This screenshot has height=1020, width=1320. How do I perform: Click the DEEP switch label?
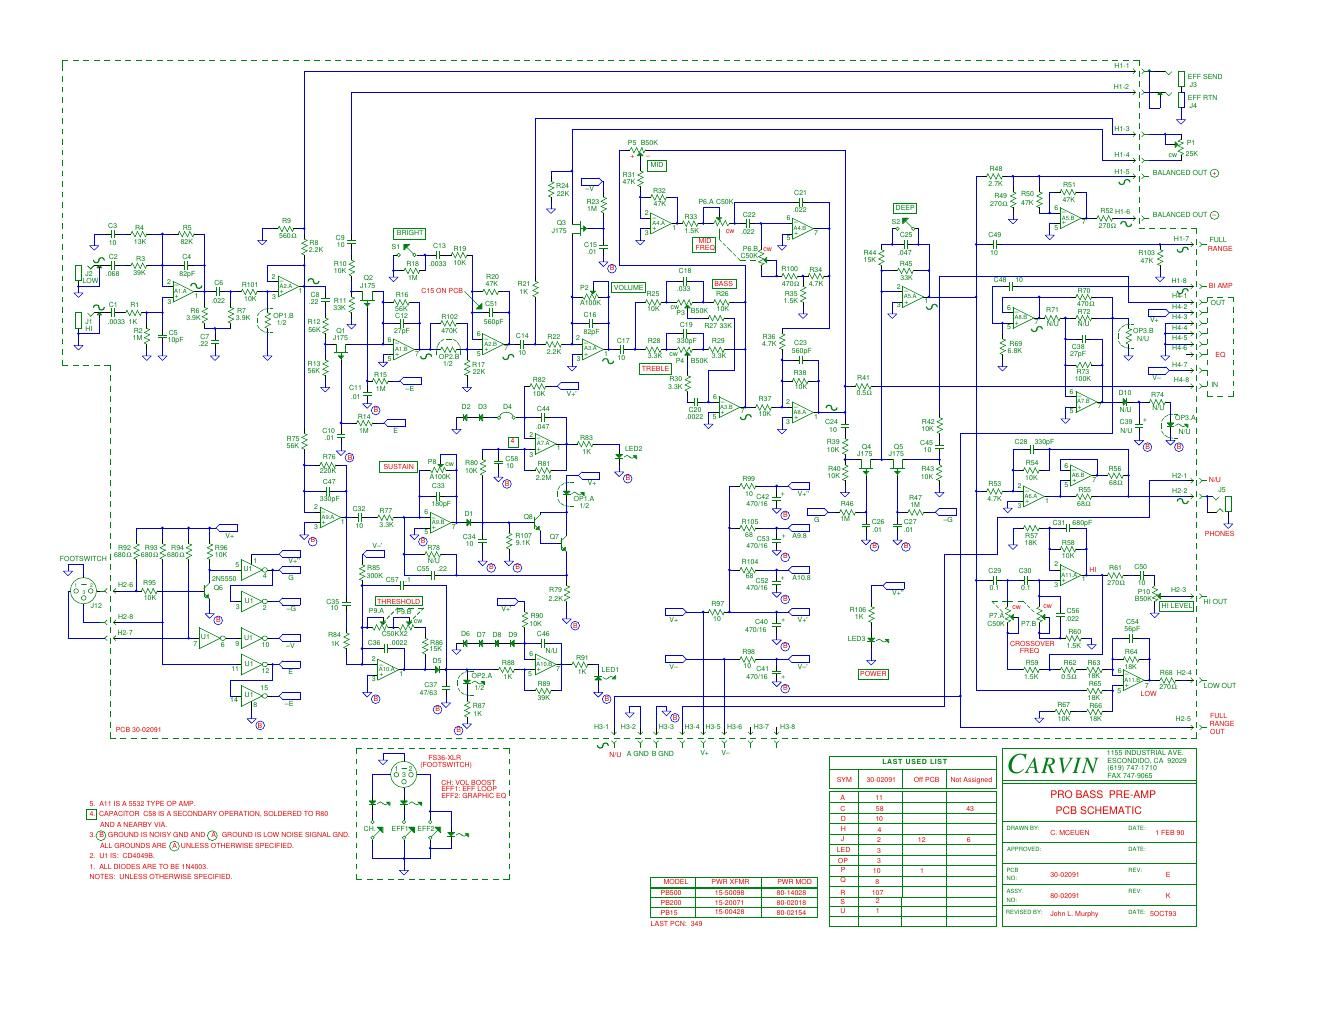pyautogui.click(x=904, y=208)
